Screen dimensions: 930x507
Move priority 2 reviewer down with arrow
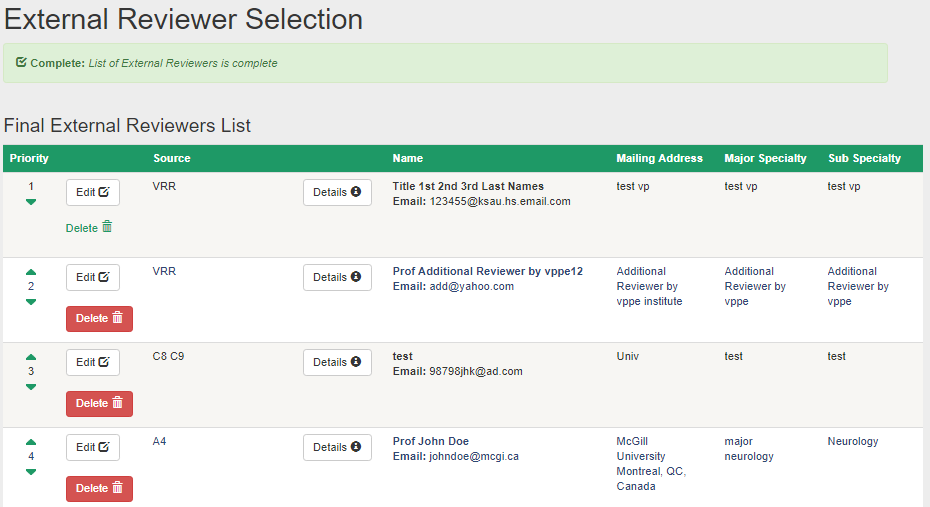pyautogui.click(x=31, y=302)
